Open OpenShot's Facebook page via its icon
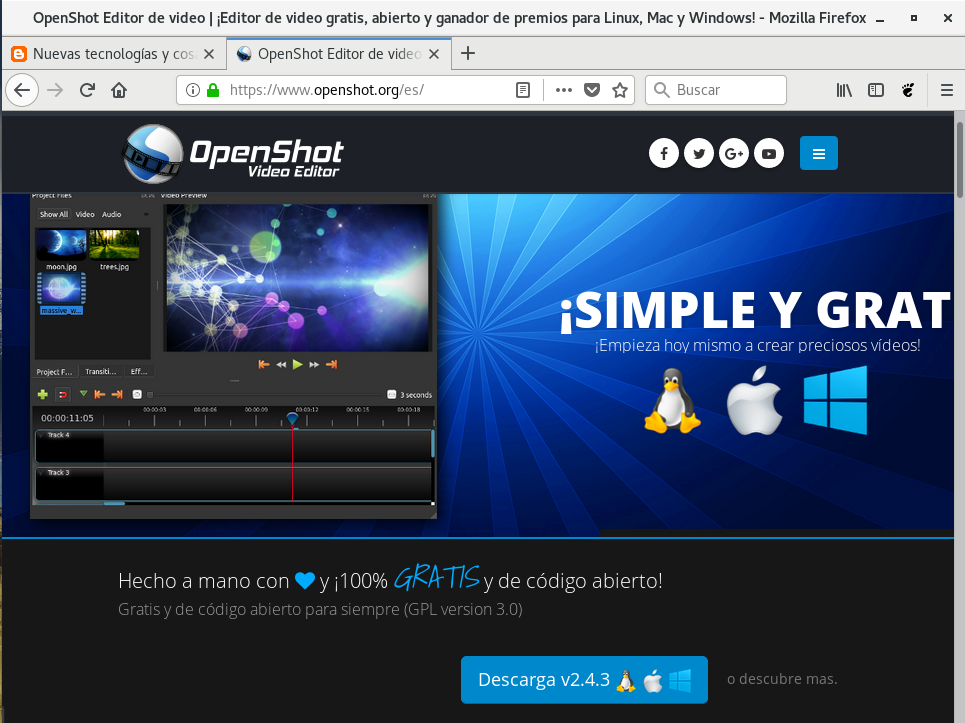 664,153
